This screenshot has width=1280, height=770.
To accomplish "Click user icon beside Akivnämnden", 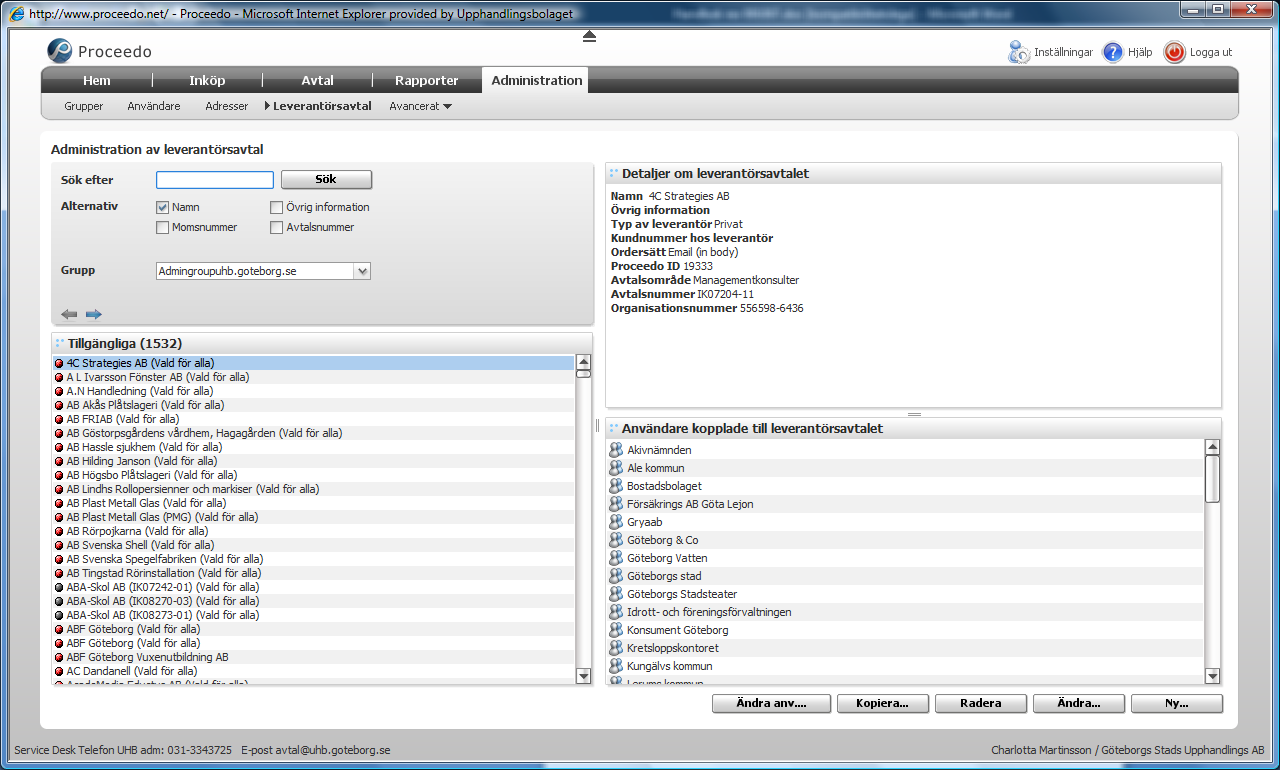I will (x=616, y=450).
